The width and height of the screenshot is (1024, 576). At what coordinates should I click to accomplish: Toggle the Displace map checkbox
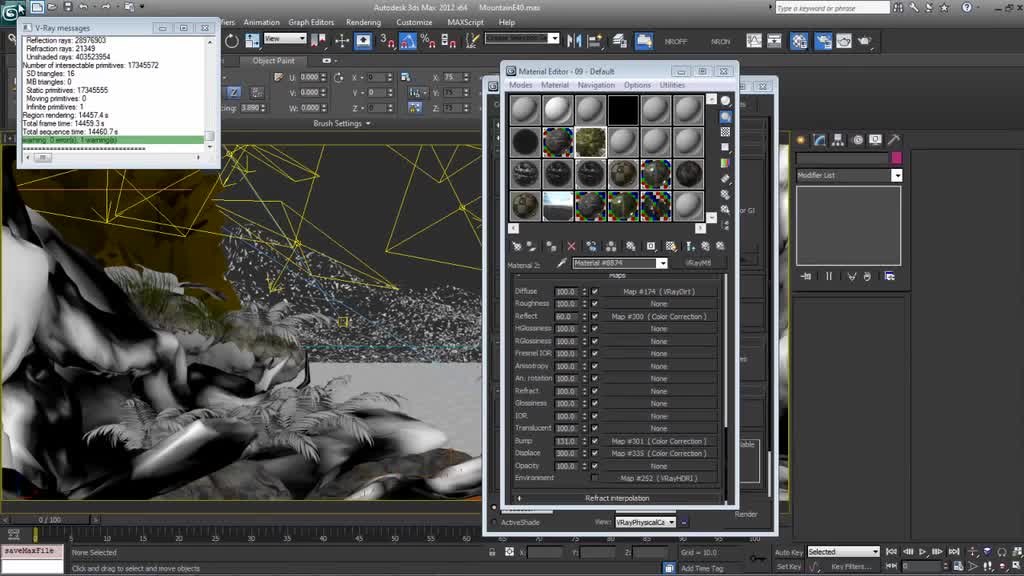tap(594, 453)
